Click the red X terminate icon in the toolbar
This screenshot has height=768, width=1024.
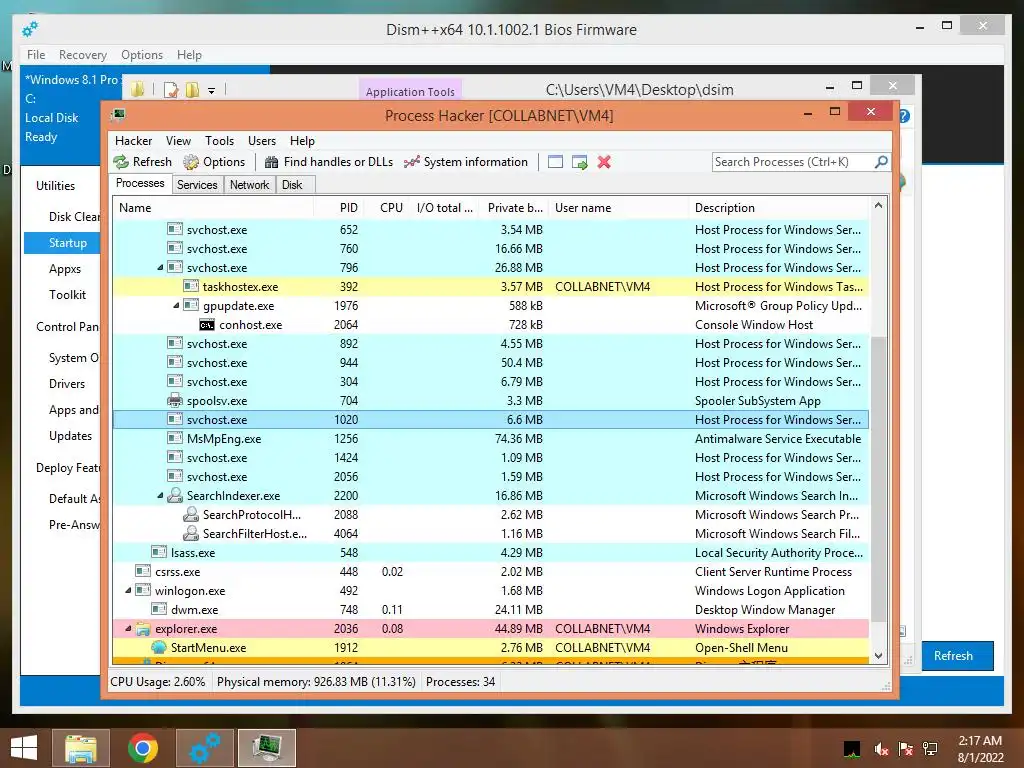604,162
